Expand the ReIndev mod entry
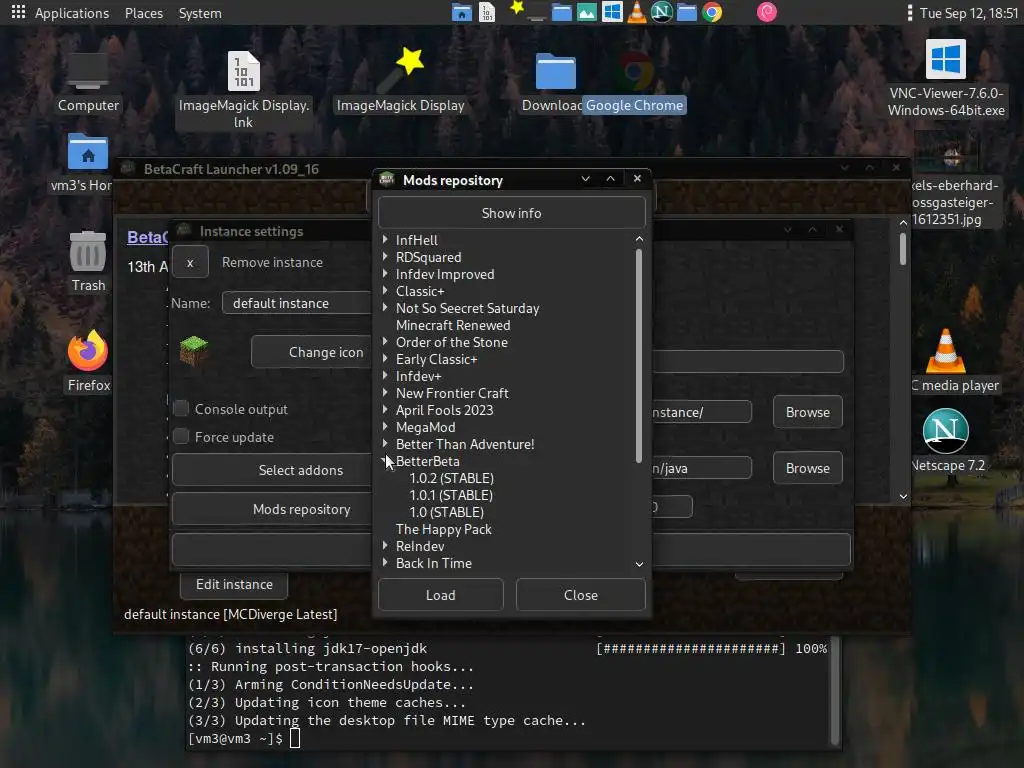The image size is (1024, 768). (385, 545)
